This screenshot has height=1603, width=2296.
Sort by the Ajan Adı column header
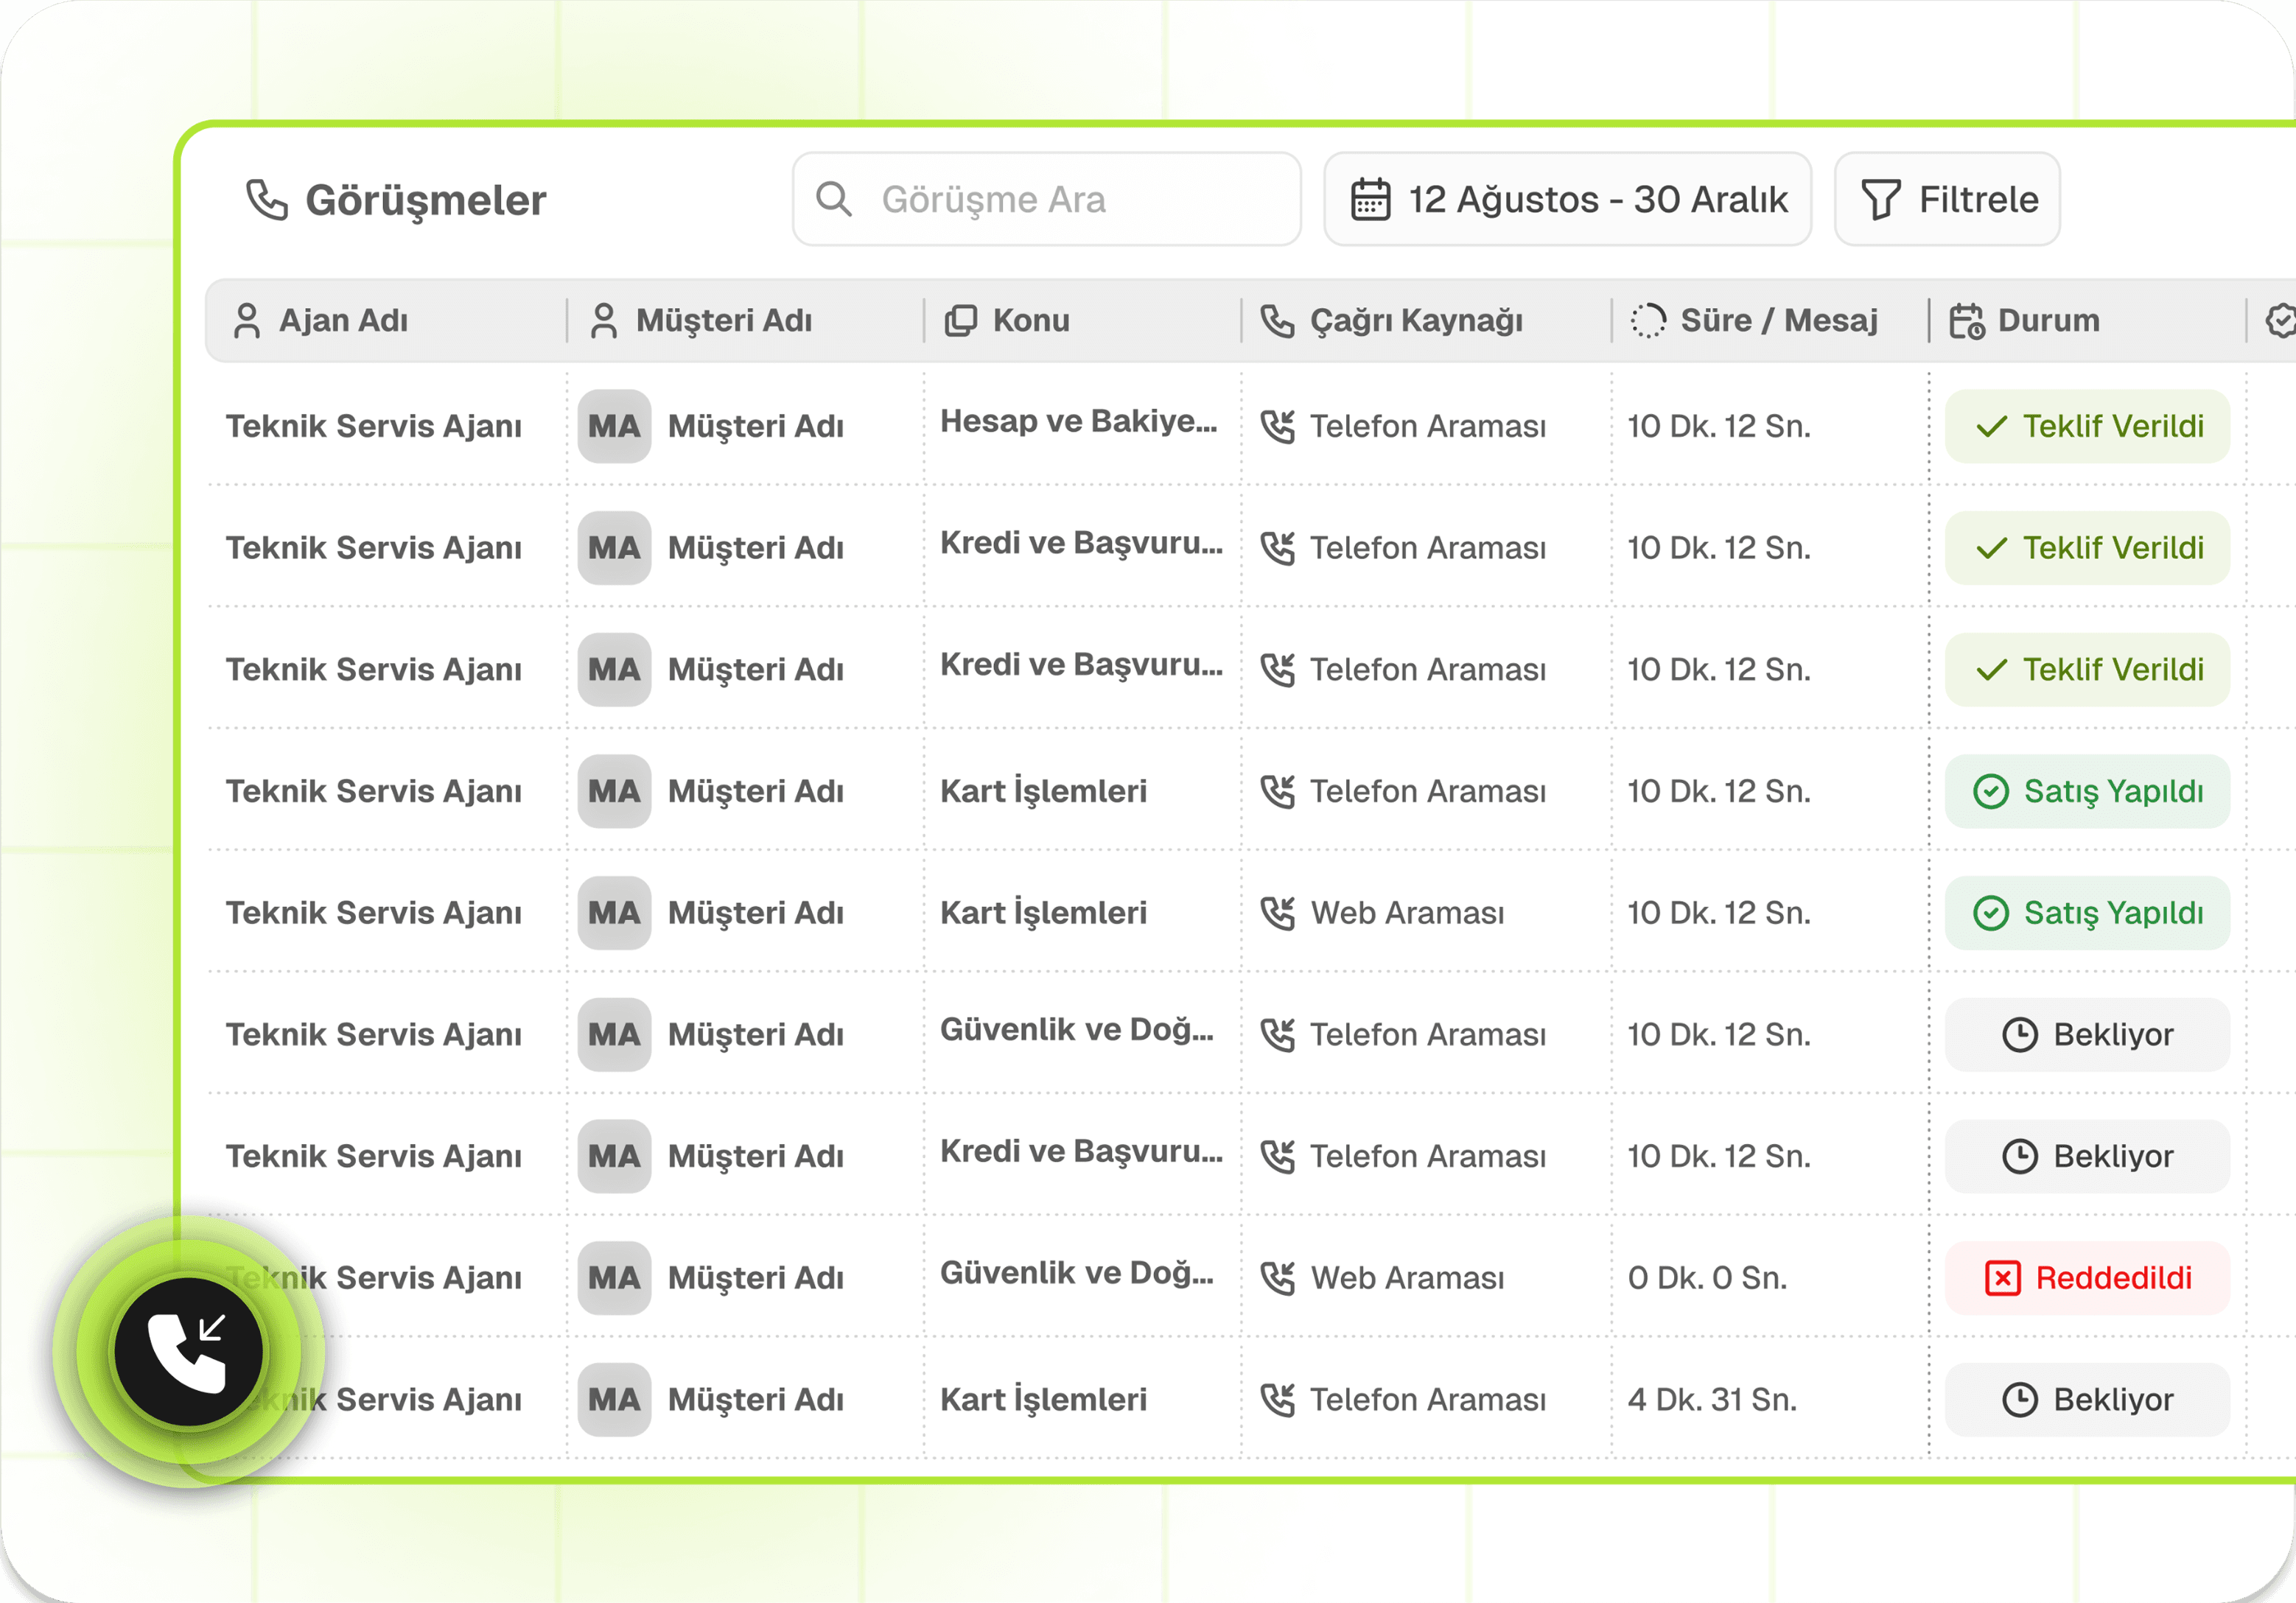coord(342,321)
